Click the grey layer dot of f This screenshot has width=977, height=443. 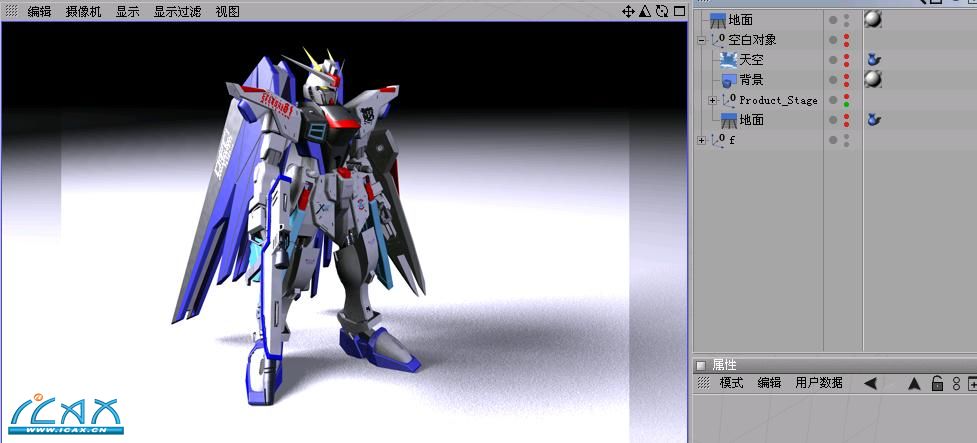coord(833,140)
